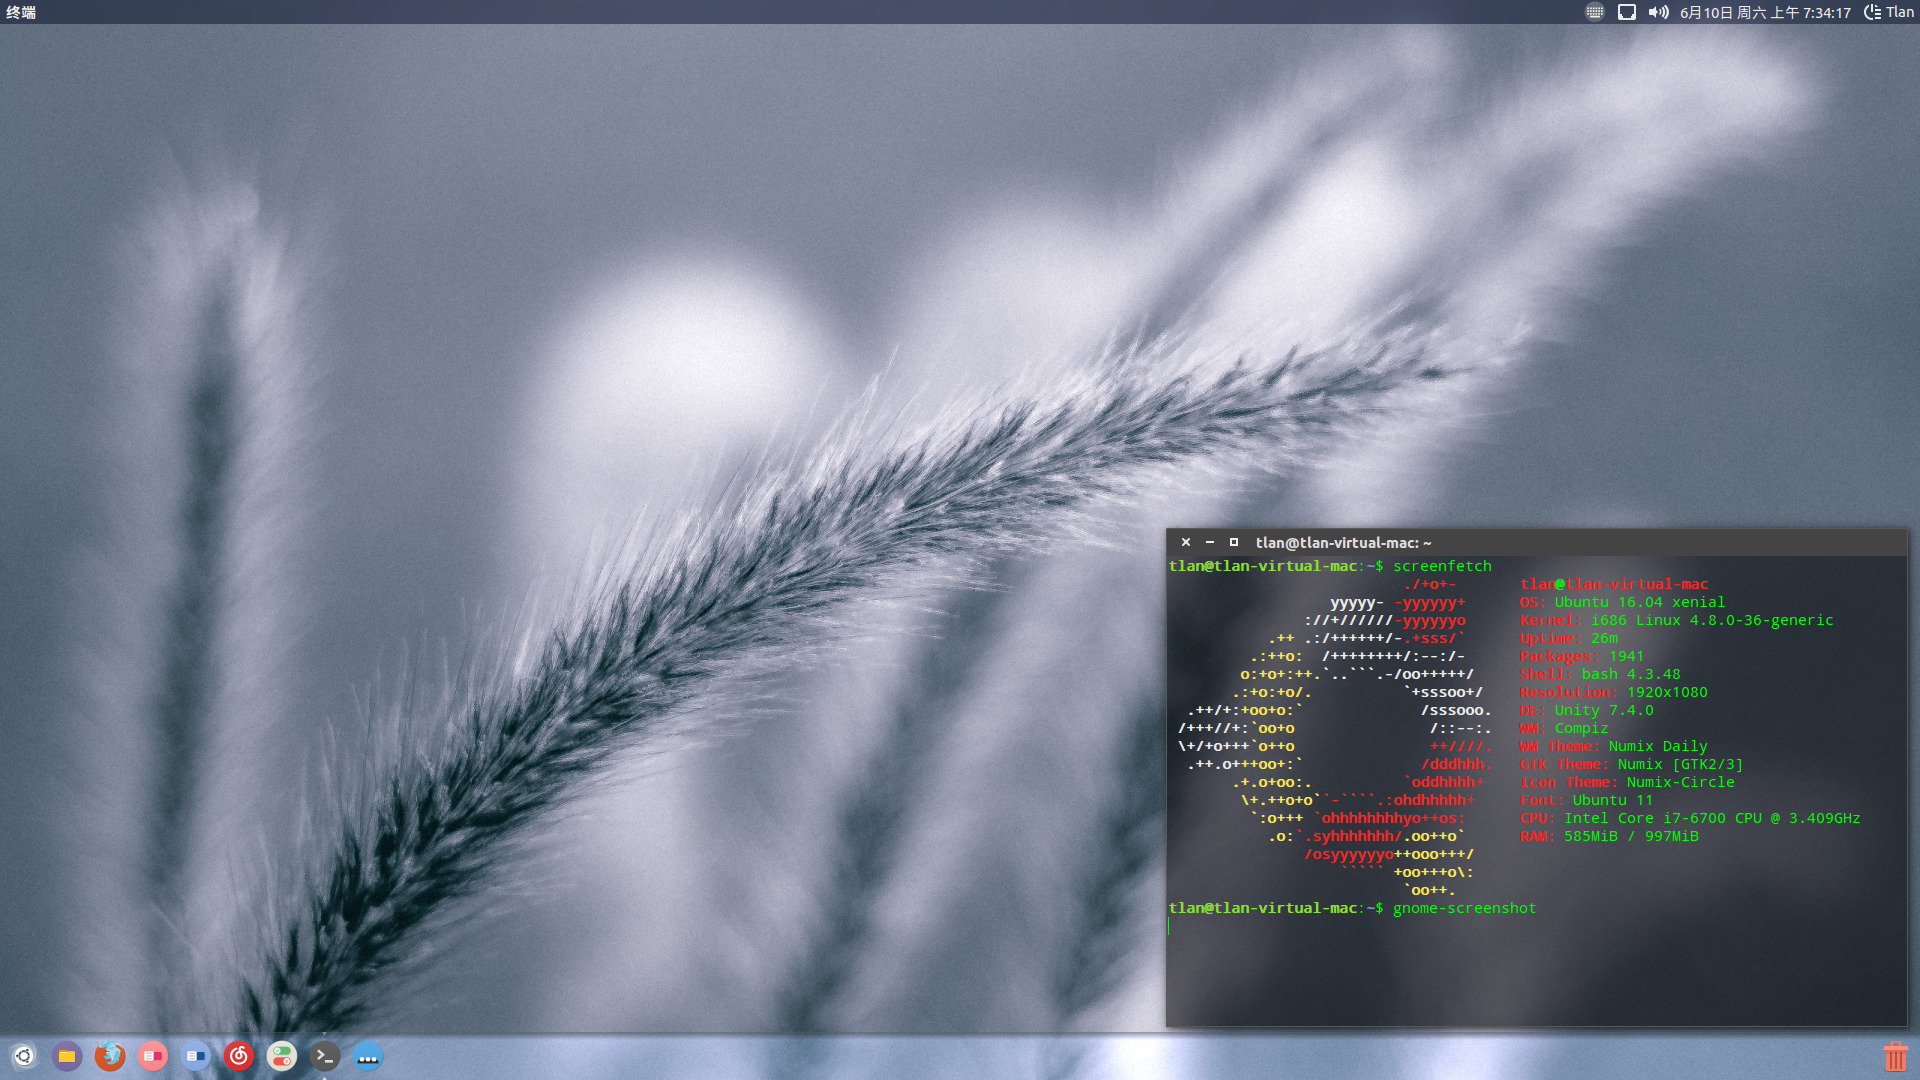The image size is (1920, 1080).
Task: Maximize the terminal window
Action: click(x=1234, y=542)
